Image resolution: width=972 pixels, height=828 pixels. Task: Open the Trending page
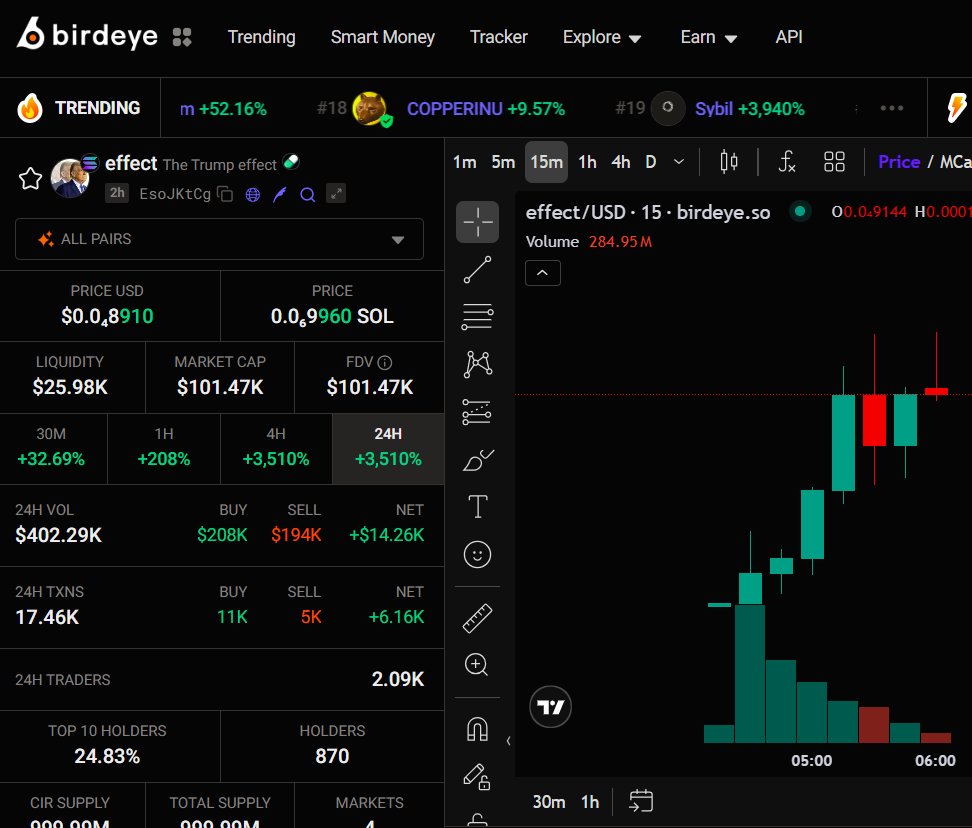pos(262,37)
